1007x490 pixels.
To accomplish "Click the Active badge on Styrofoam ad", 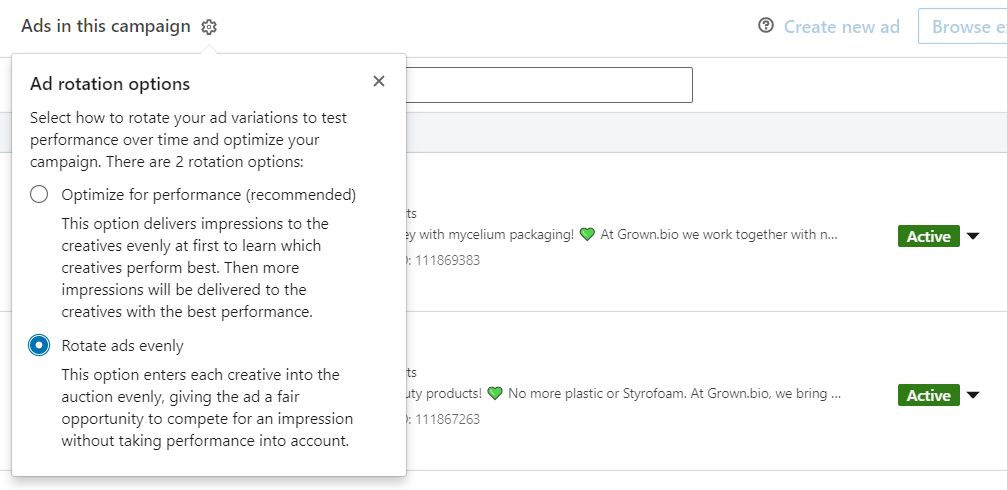I will coord(929,395).
